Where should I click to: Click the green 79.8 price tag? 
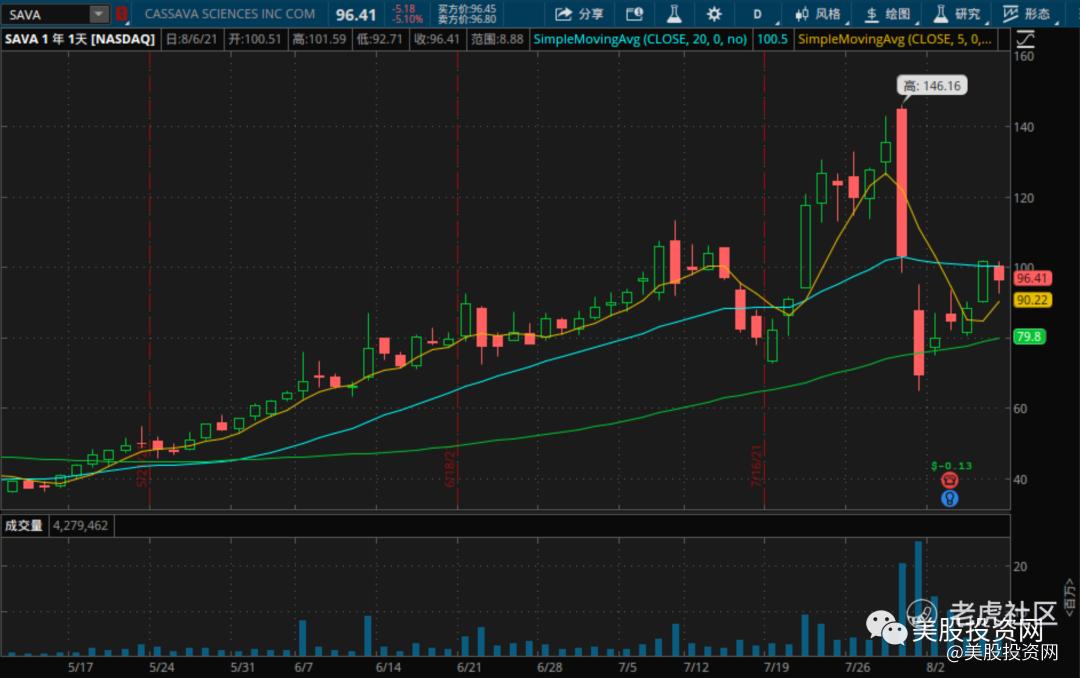pos(1029,337)
